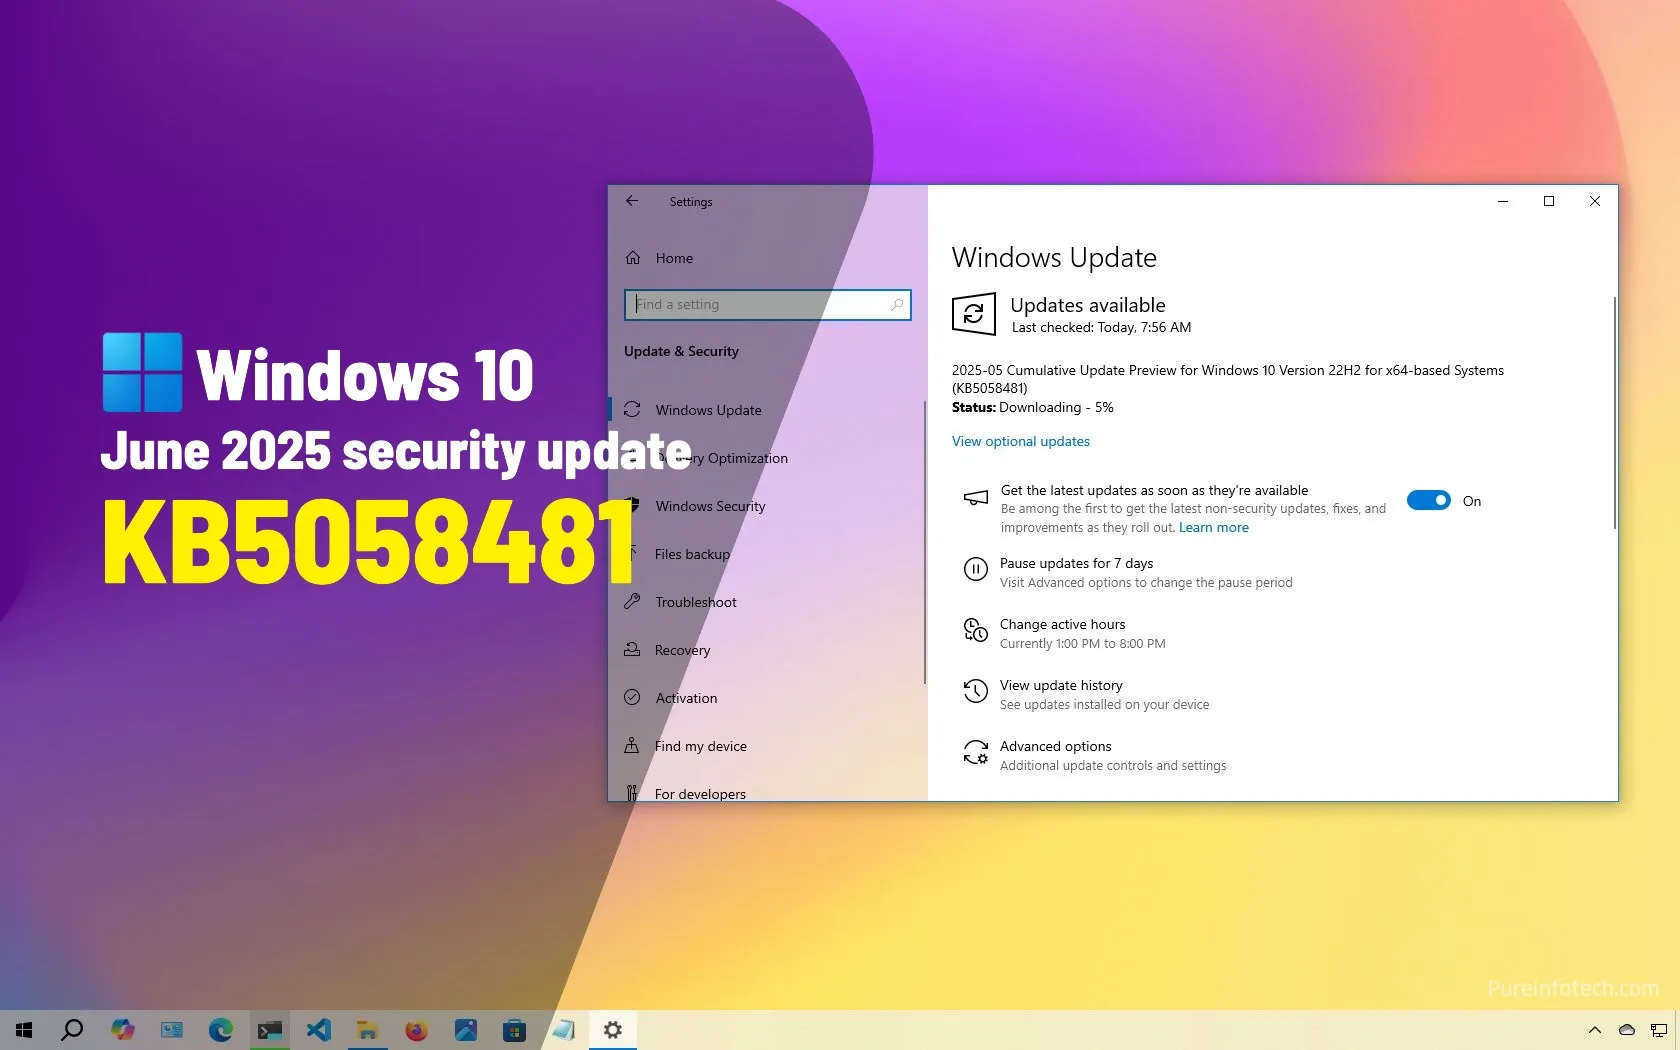Open Activation in the sidebar
This screenshot has width=1680, height=1050.
pos(686,698)
